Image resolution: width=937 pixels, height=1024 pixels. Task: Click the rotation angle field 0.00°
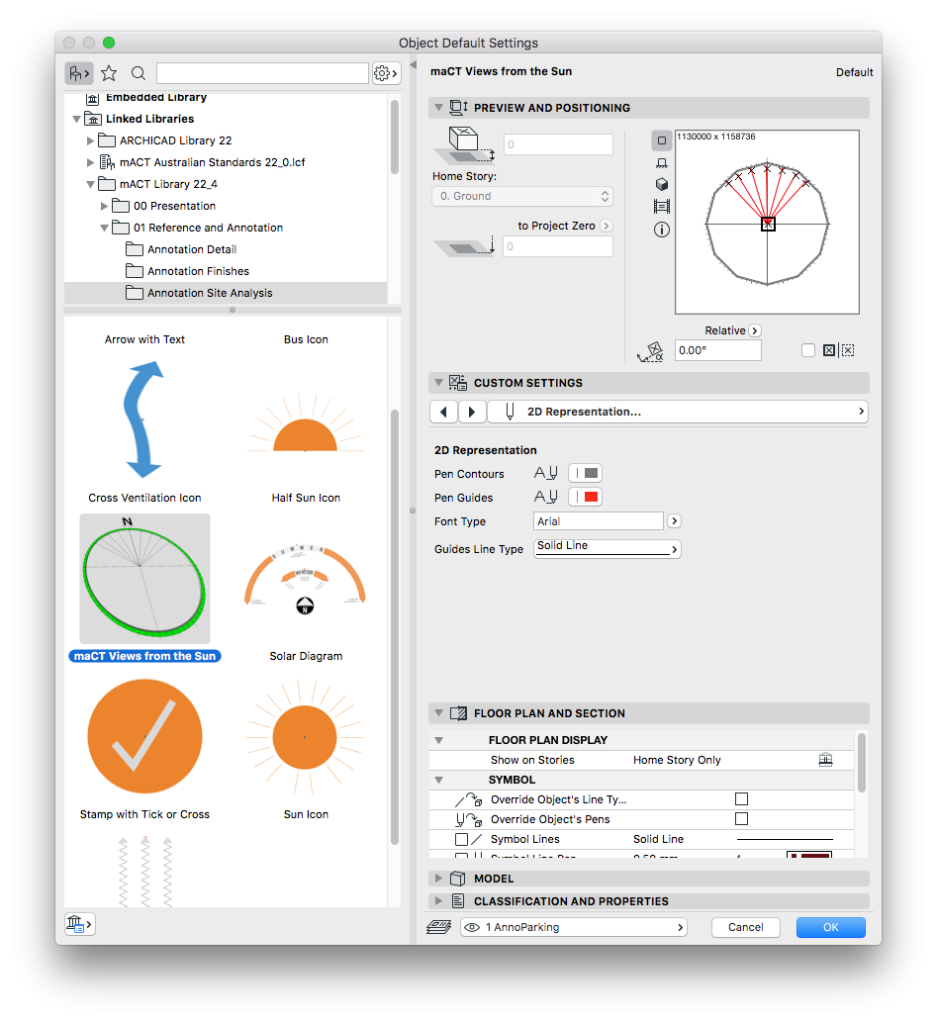pyautogui.click(x=718, y=350)
